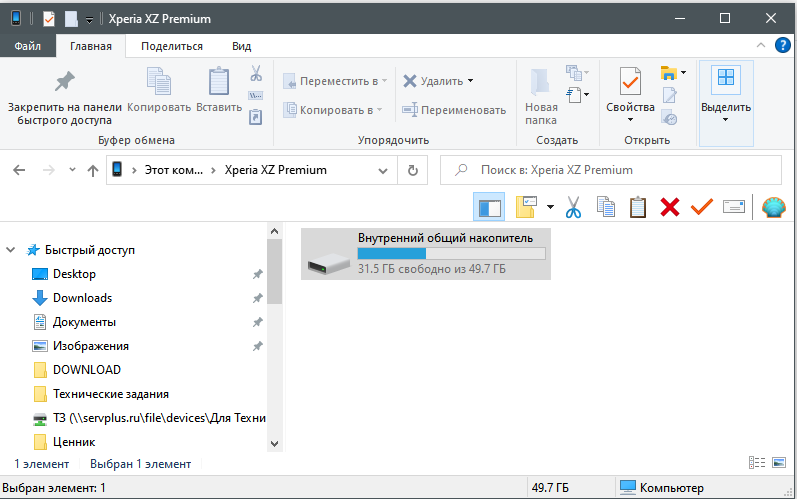Open Изображения in the sidebar
The height and width of the screenshot is (499, 797).
coord(90,346)
